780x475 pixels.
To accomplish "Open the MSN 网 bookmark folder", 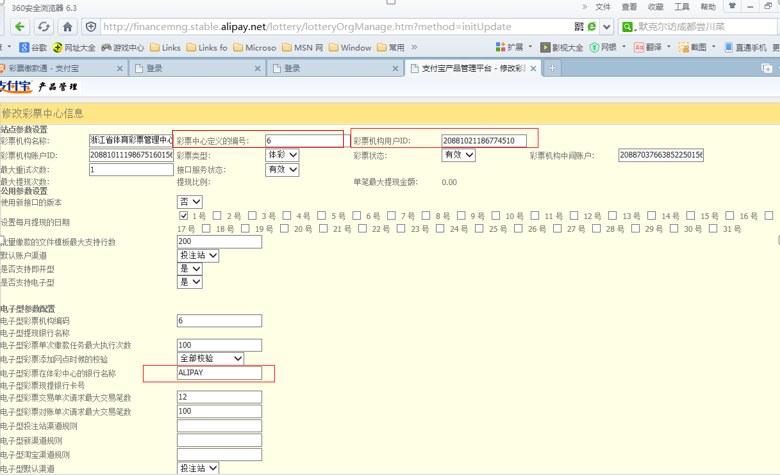I will (302, 48).
